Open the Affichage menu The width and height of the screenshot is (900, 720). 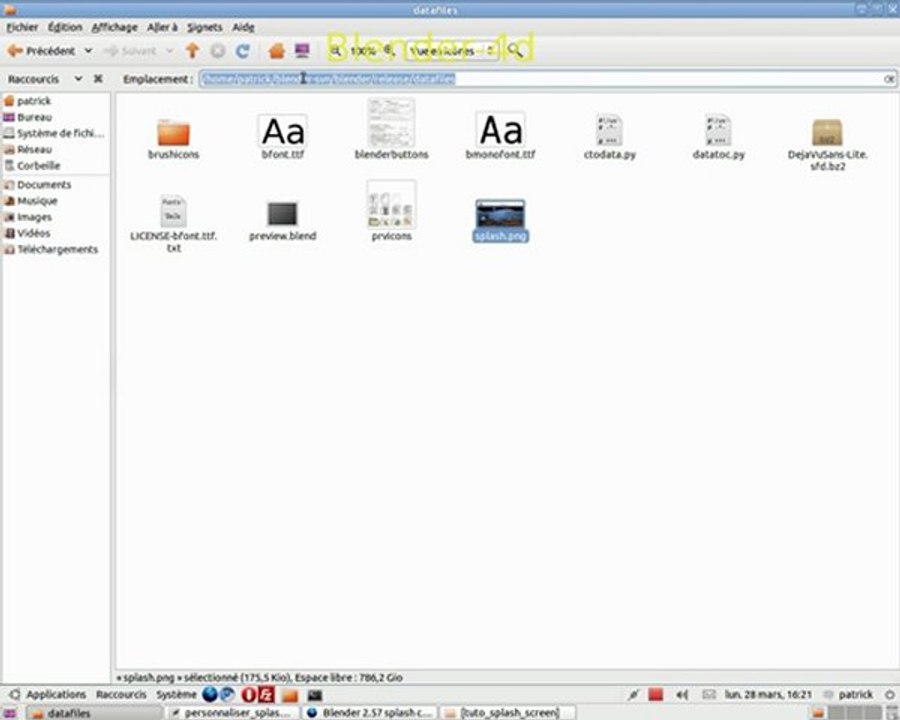point(114,27)
